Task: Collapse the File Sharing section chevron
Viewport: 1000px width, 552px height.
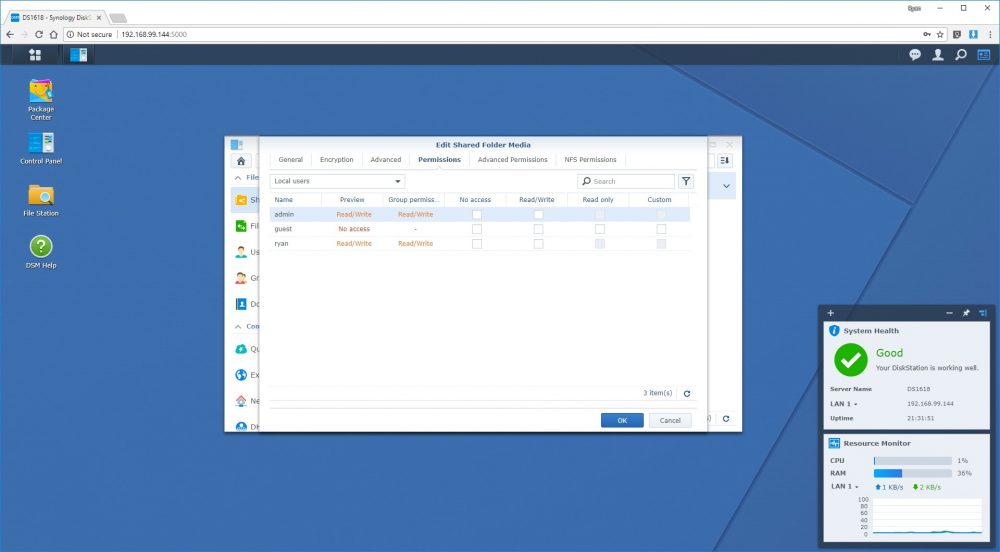Action: [238, 178]
